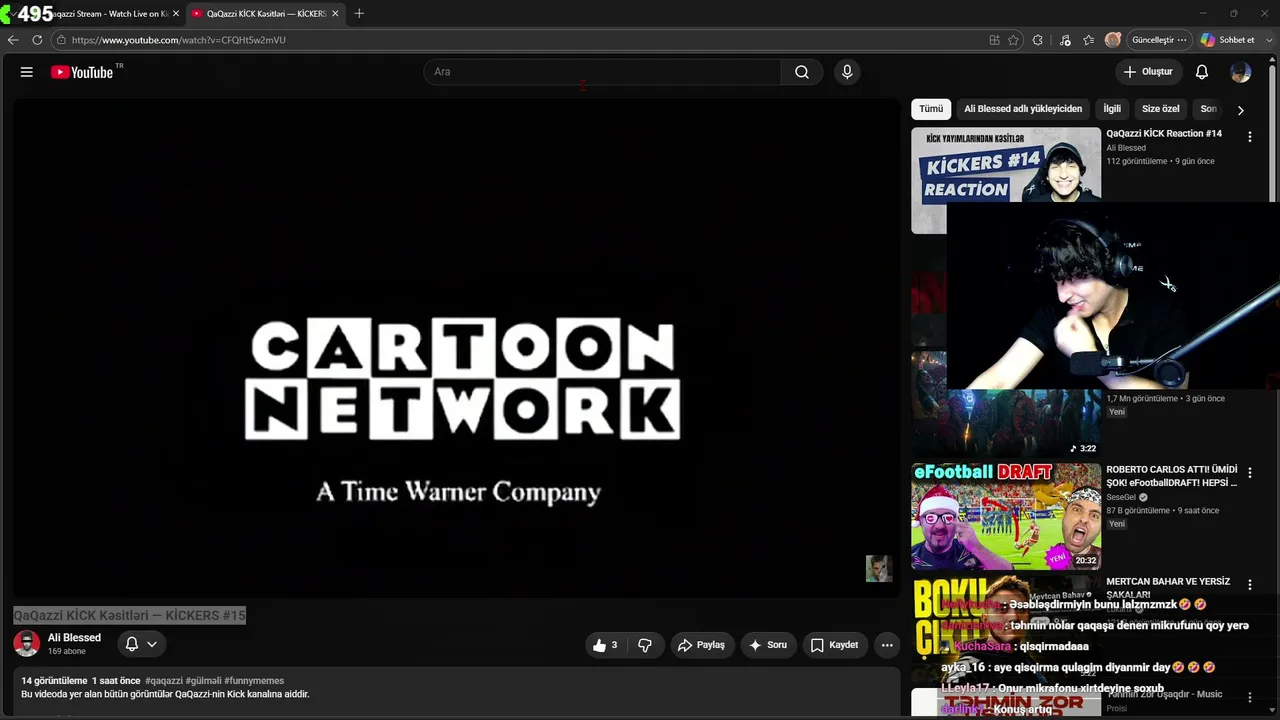
Task: Add this page to favorites star
Action: click(x=1013, y=40)
